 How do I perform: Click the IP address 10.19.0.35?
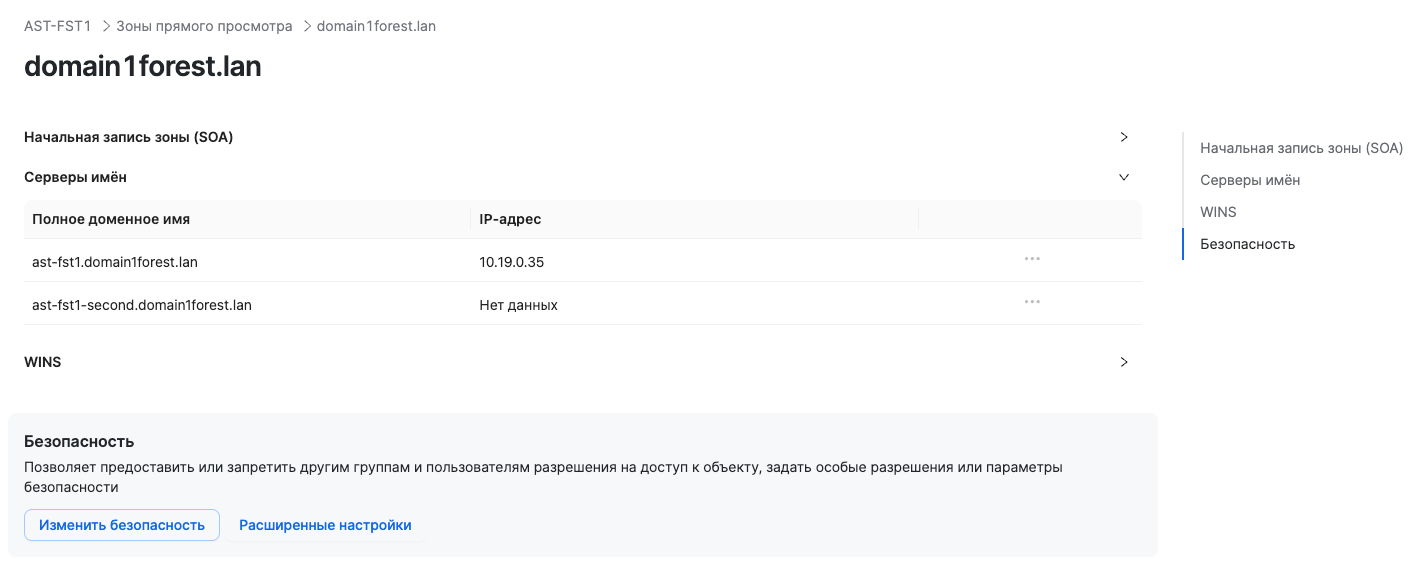click(x=510, y=261)
